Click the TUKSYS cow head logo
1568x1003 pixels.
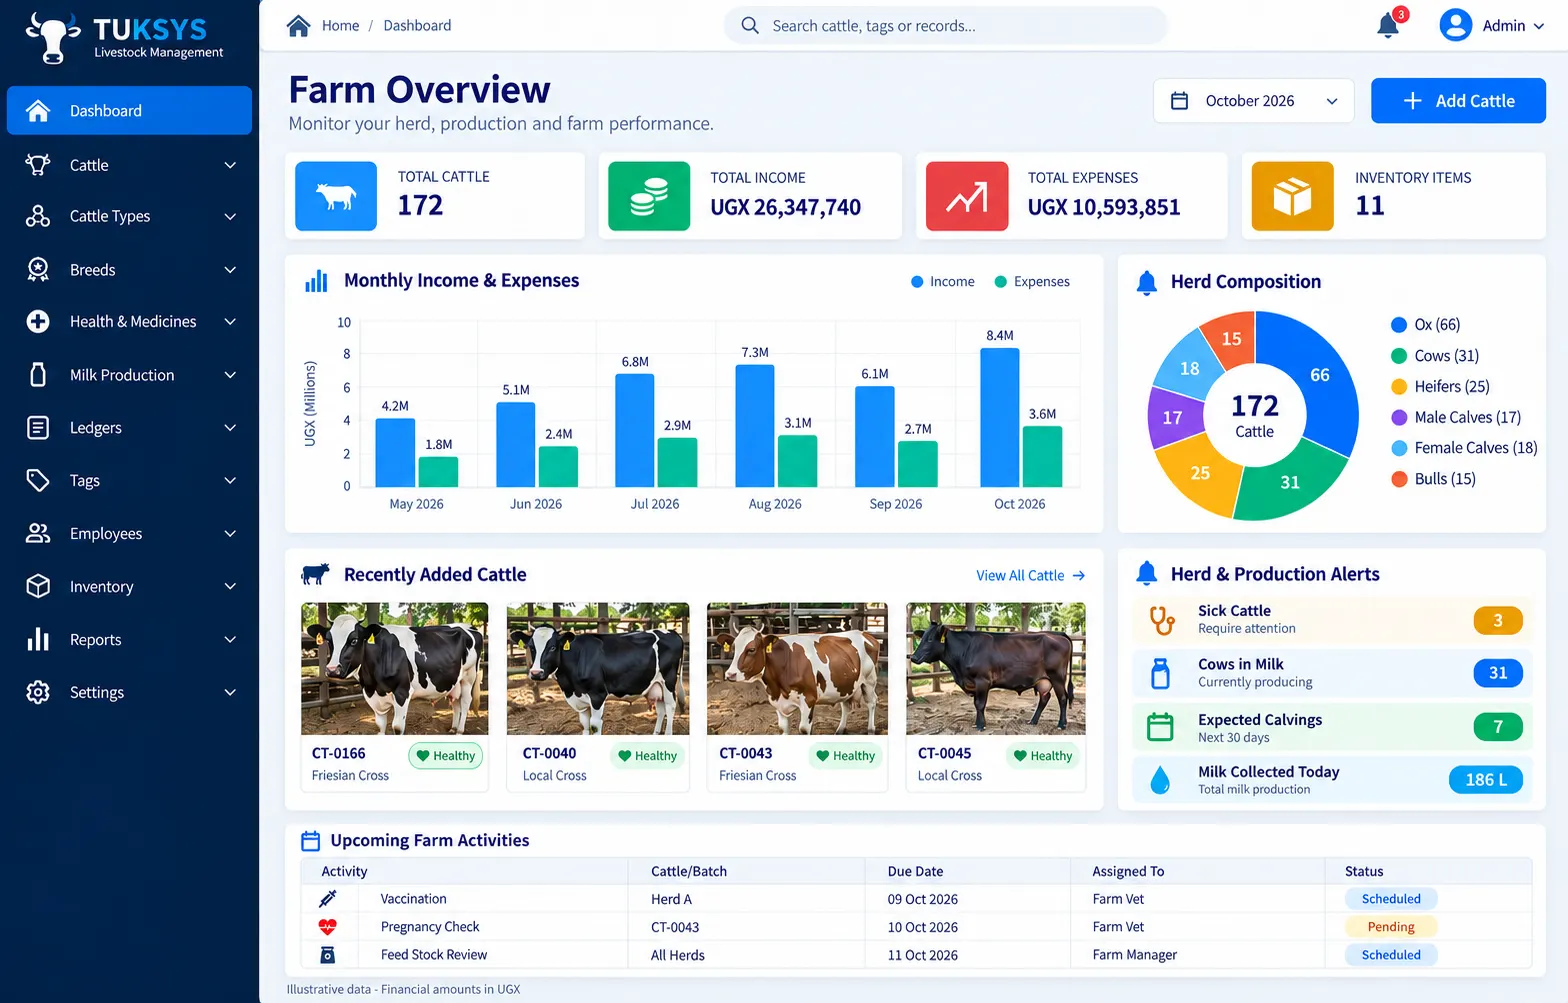tap(53, 38)
